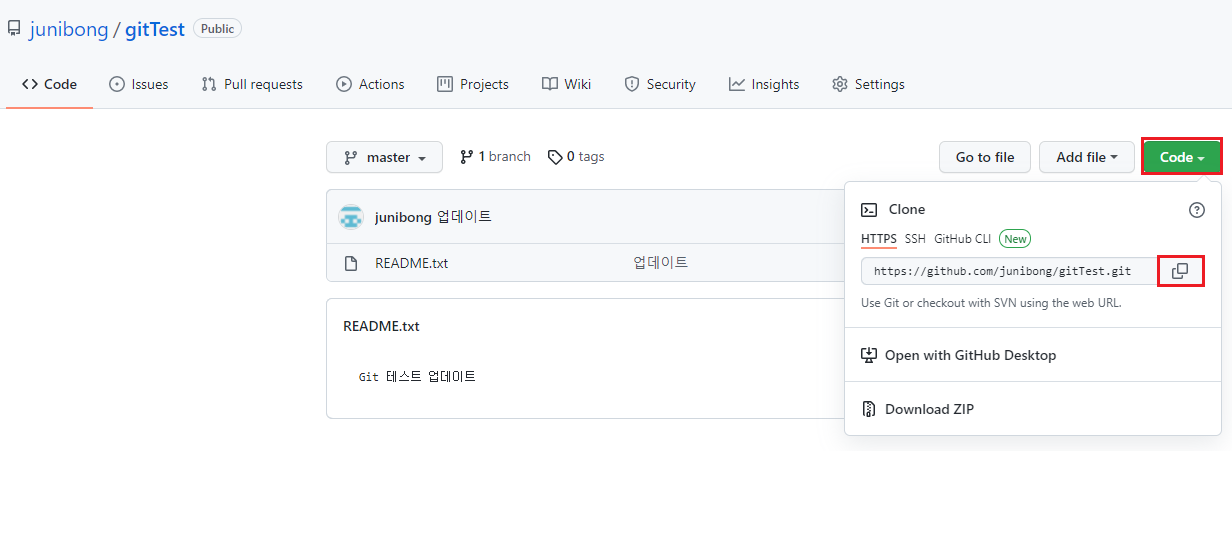
Task: Click the Git 테스트 업데이트 readme text
Action: [x=418, y=377]
